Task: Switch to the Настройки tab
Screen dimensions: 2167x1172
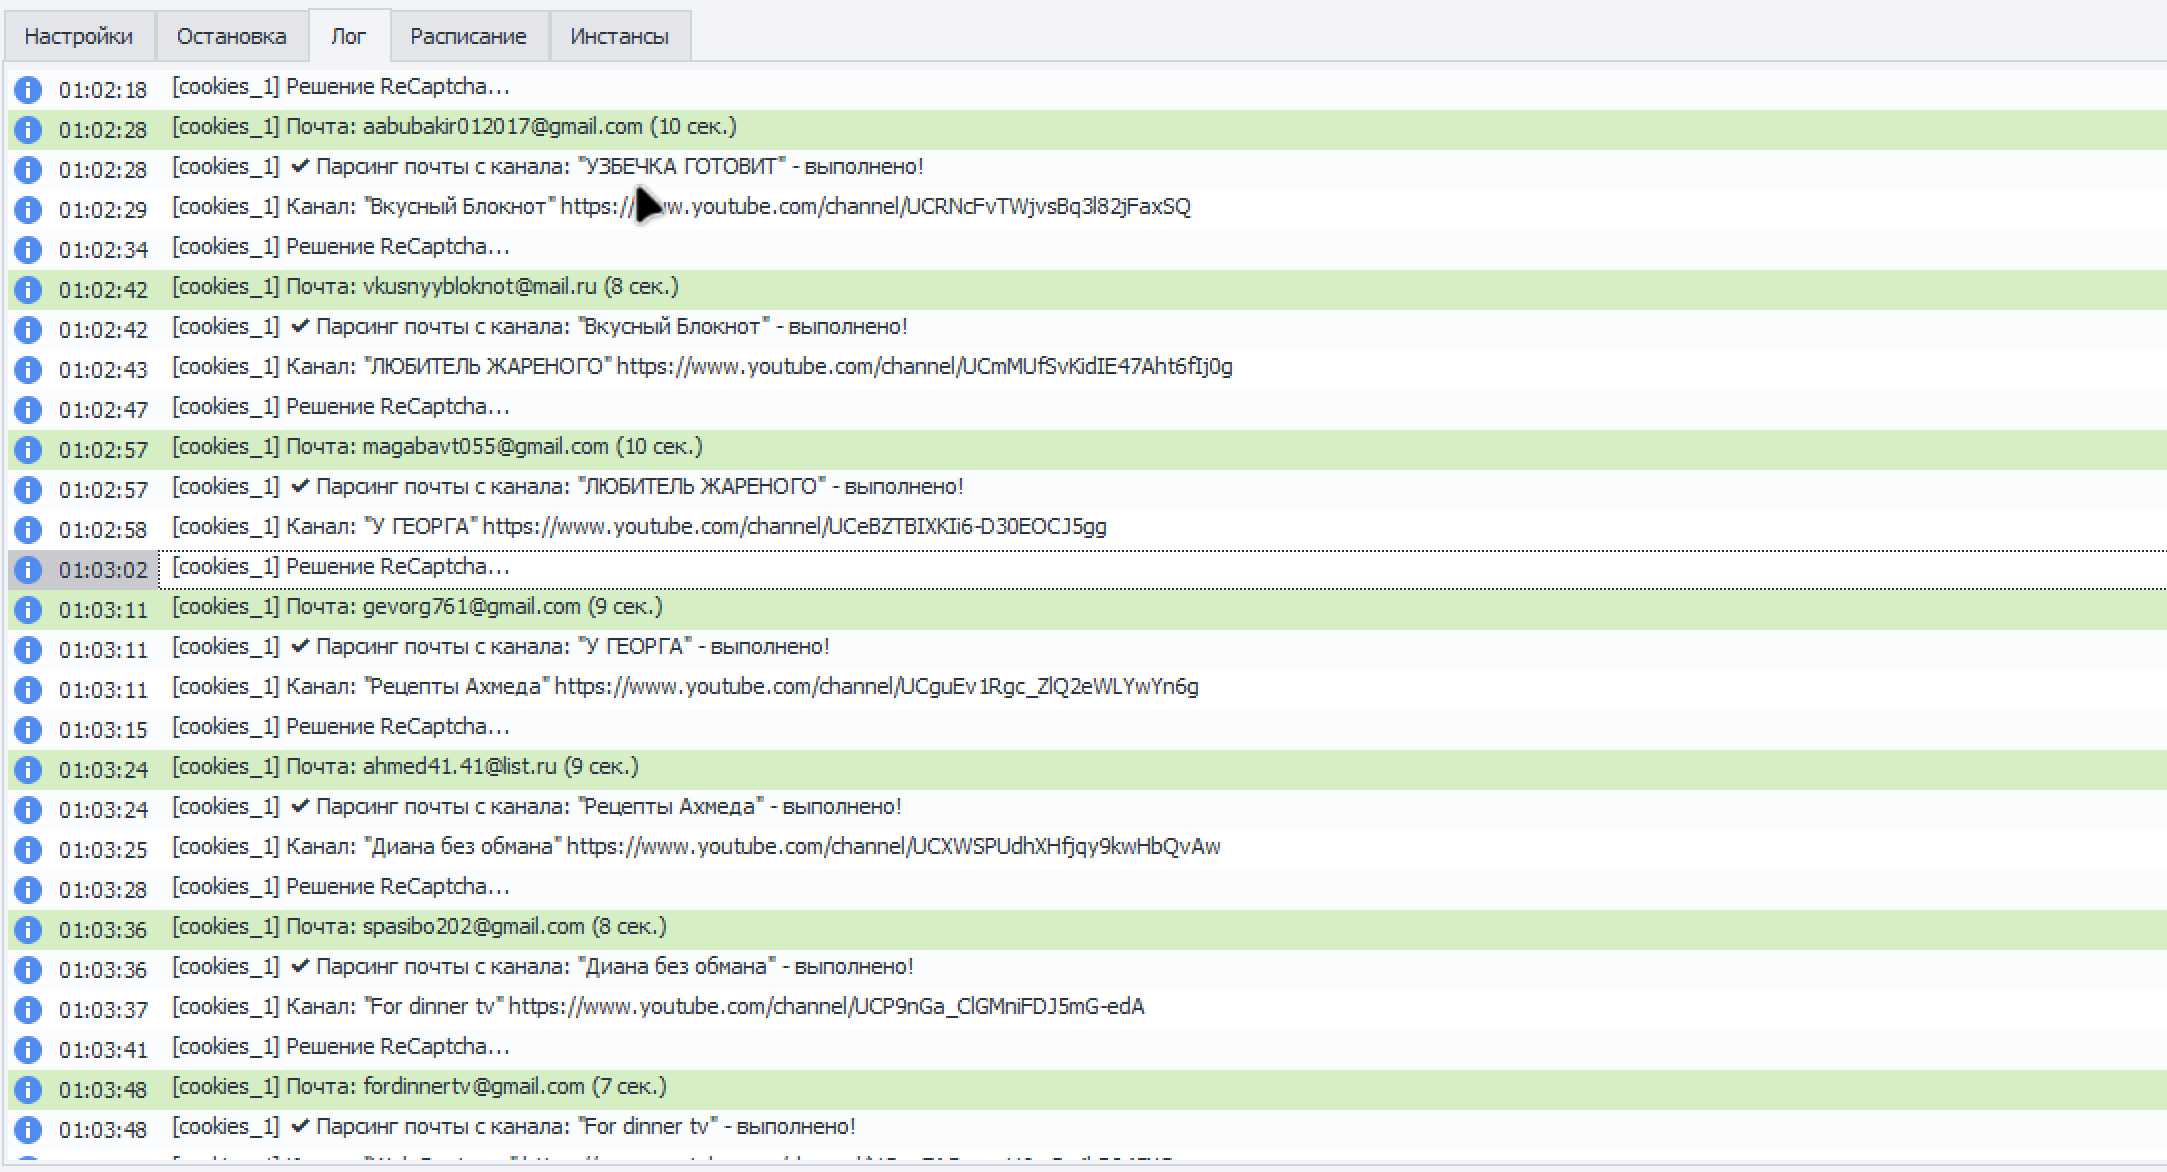Action: [78, 37]
